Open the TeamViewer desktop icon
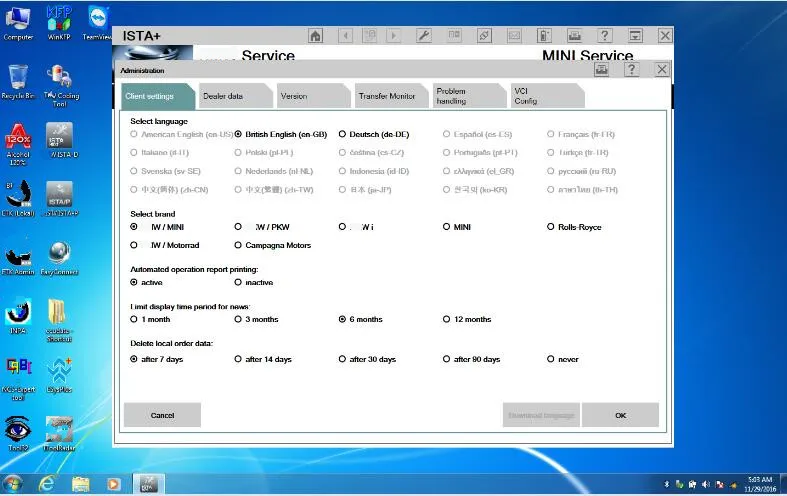Image resolution: width=787 pixels, height=496 pixels. 98,23
